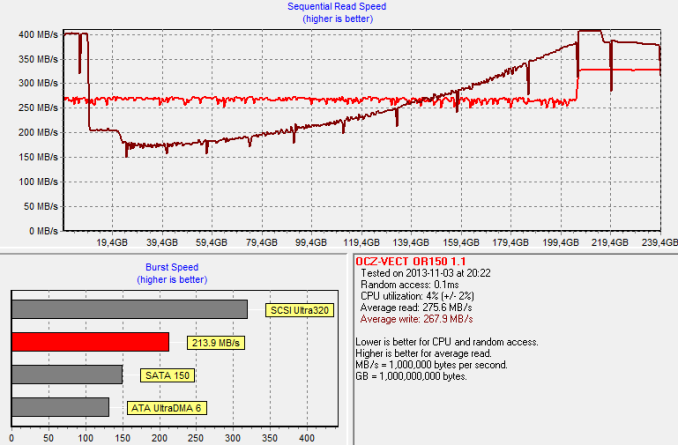
Task: Click the Sequential Read Speed chart title
Action: pos(337,6)
